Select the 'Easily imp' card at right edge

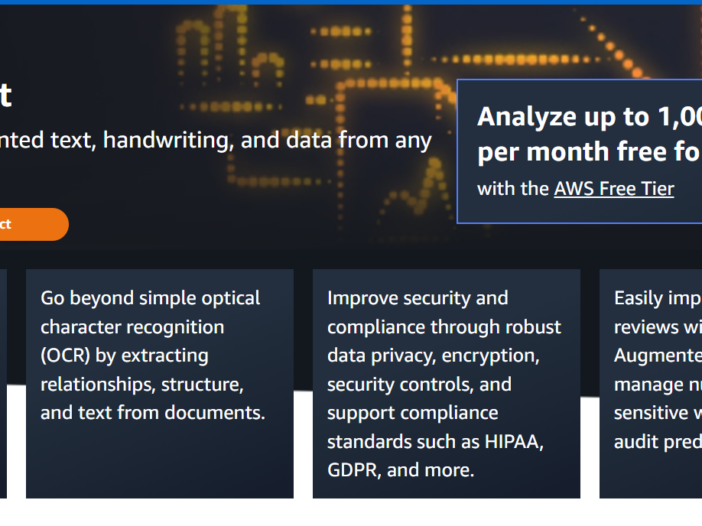click(x=651, y=384)
